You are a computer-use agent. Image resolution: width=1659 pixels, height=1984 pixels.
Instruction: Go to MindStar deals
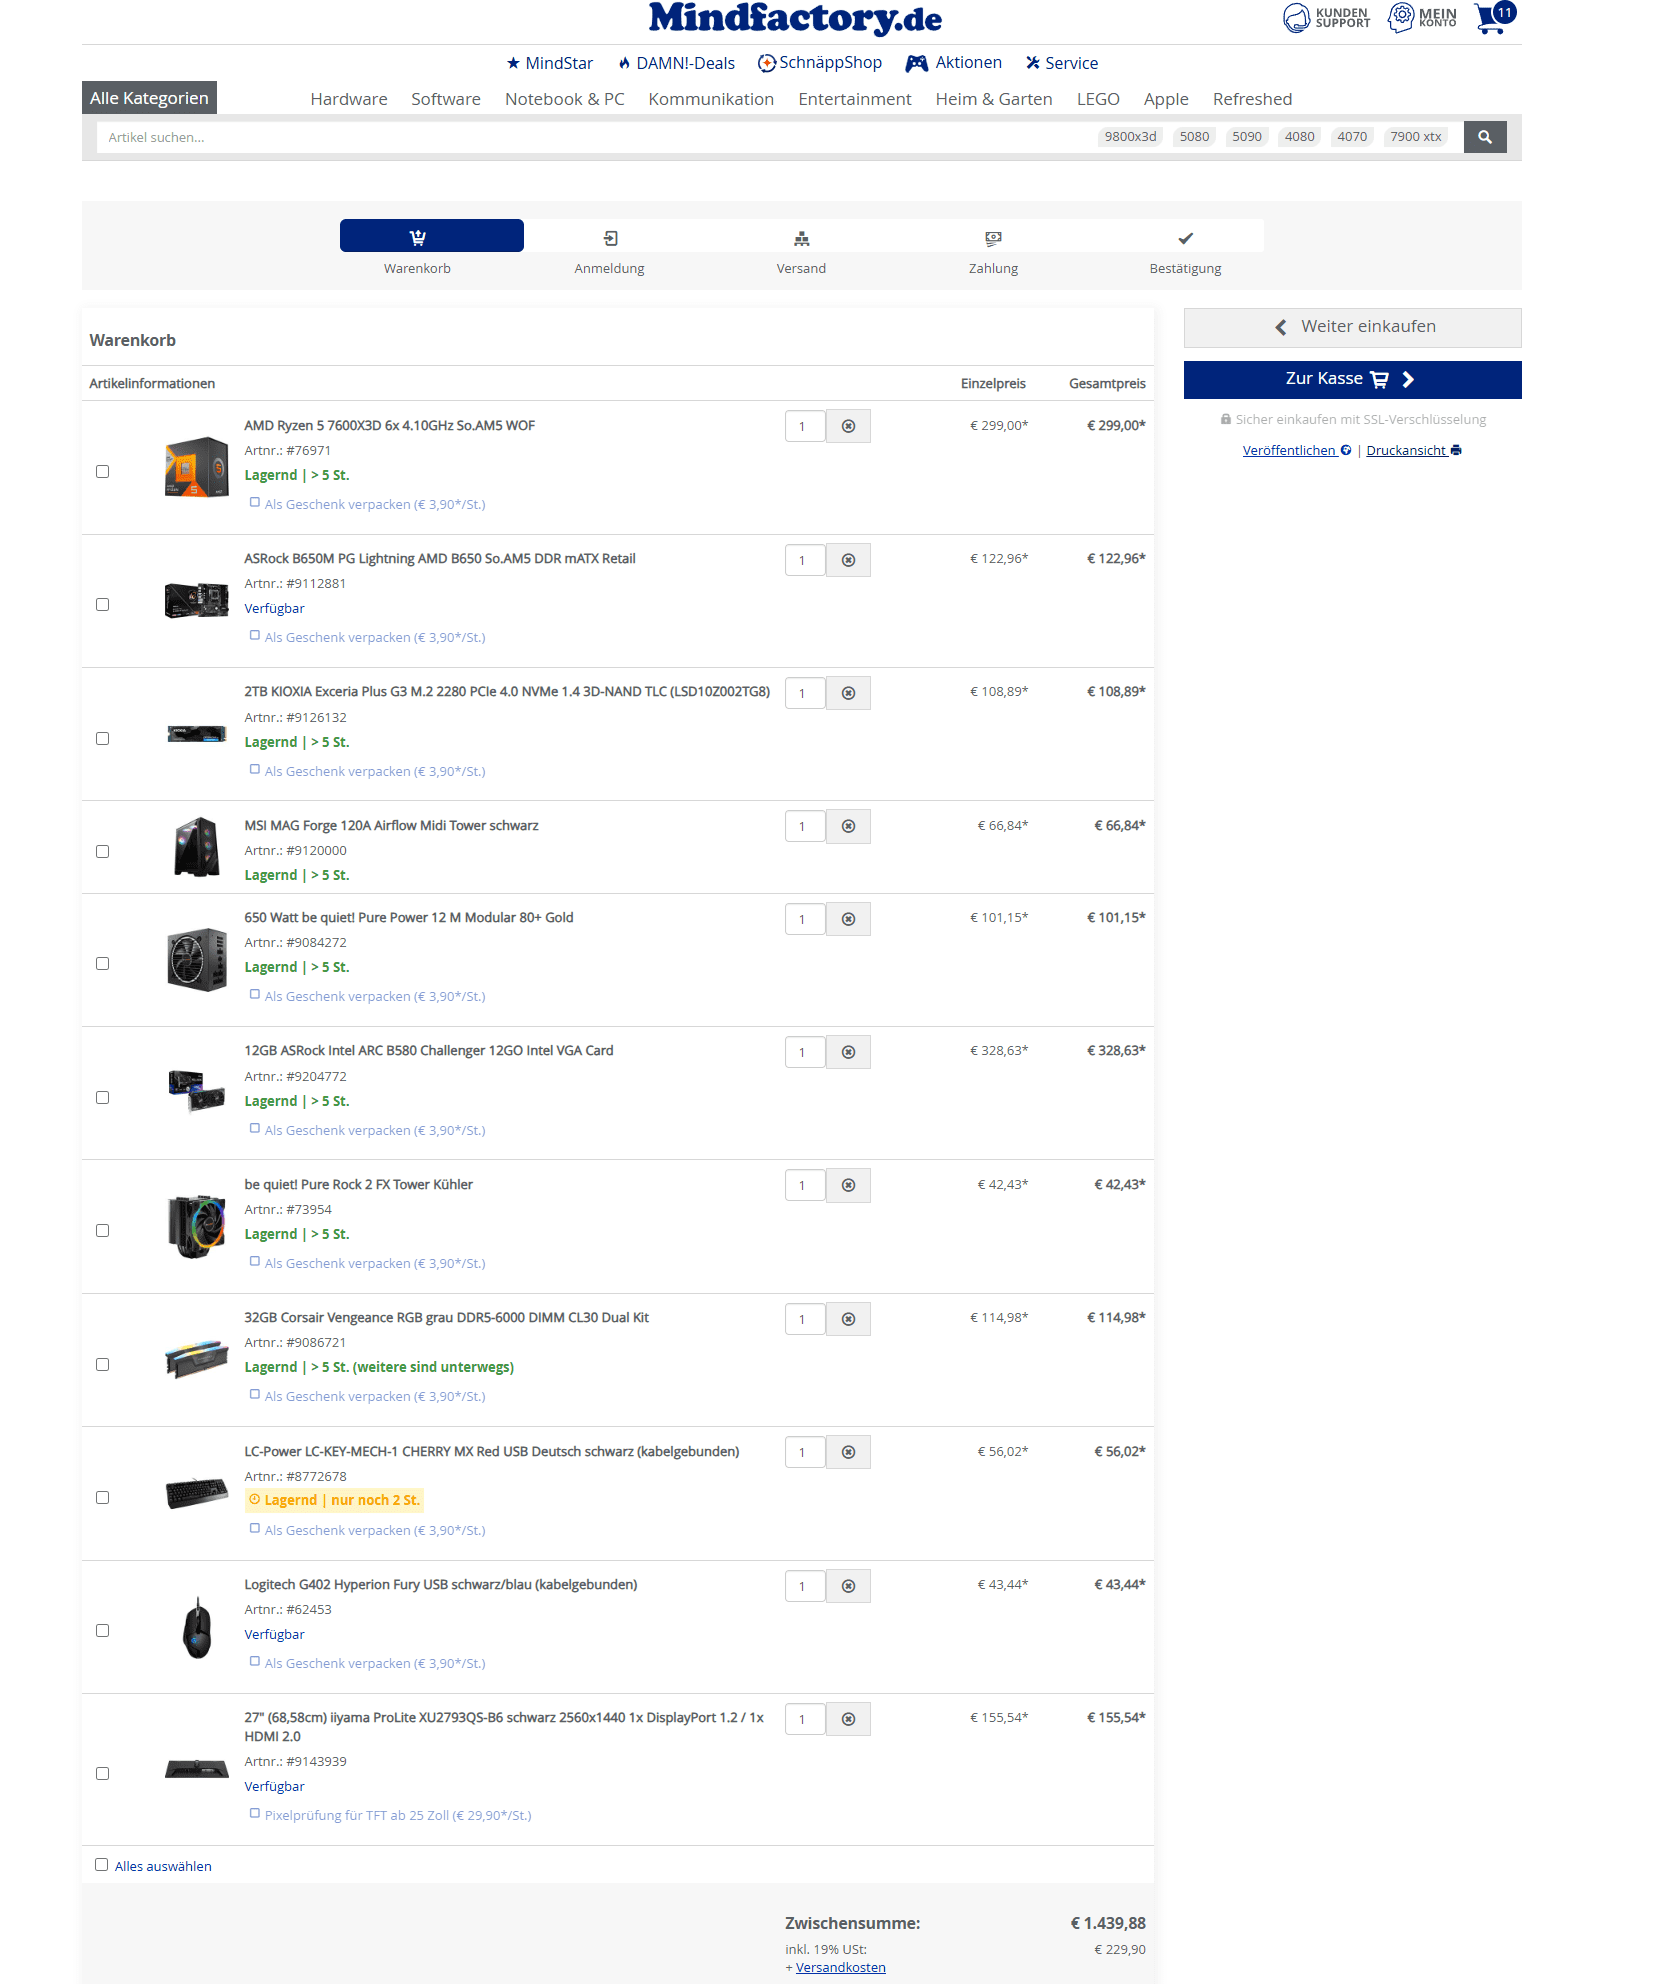point(550,63)
